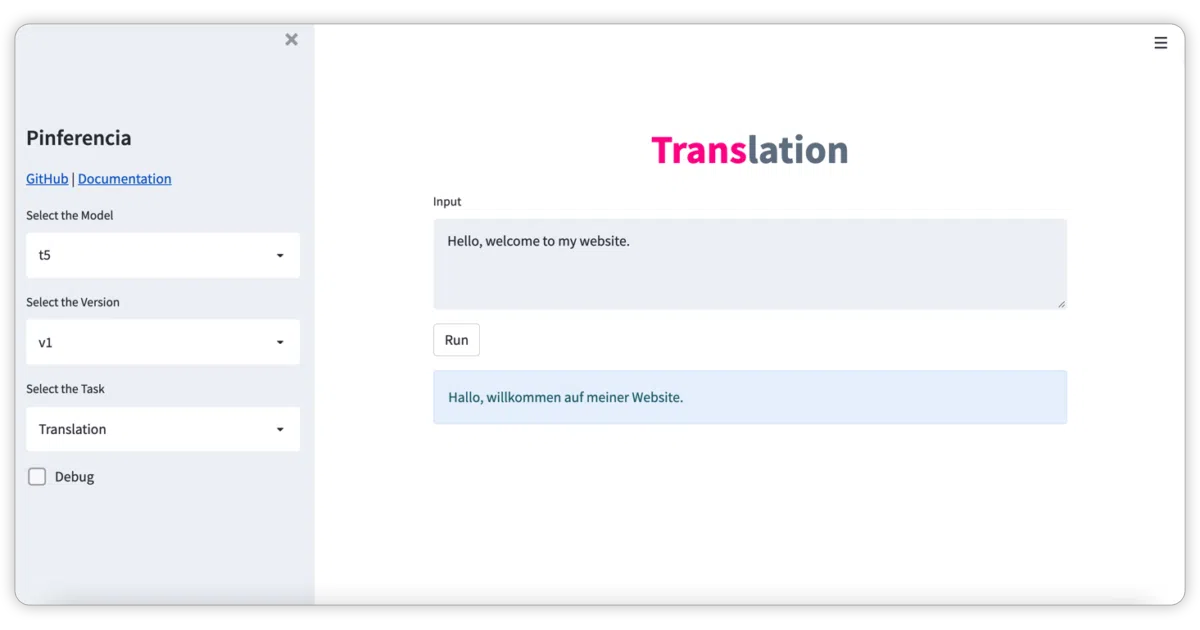This screenshot has width=1200, height=630.
Task: Expand the Select the Version dropdown showing v1
Action: [x=163, y=342]
